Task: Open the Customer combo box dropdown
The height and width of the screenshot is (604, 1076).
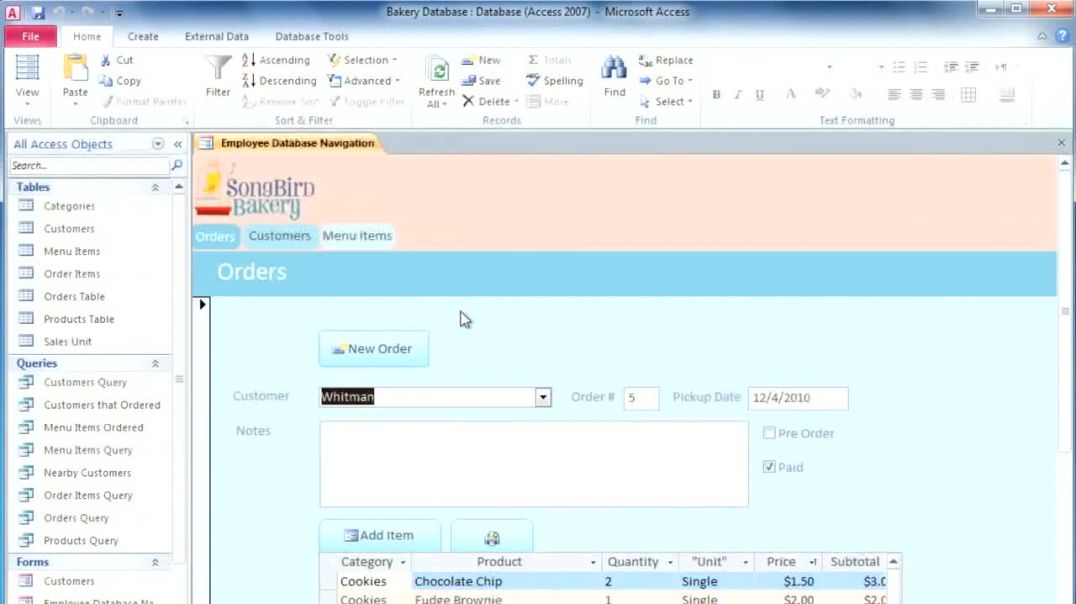Action: [x=543, y=397]
